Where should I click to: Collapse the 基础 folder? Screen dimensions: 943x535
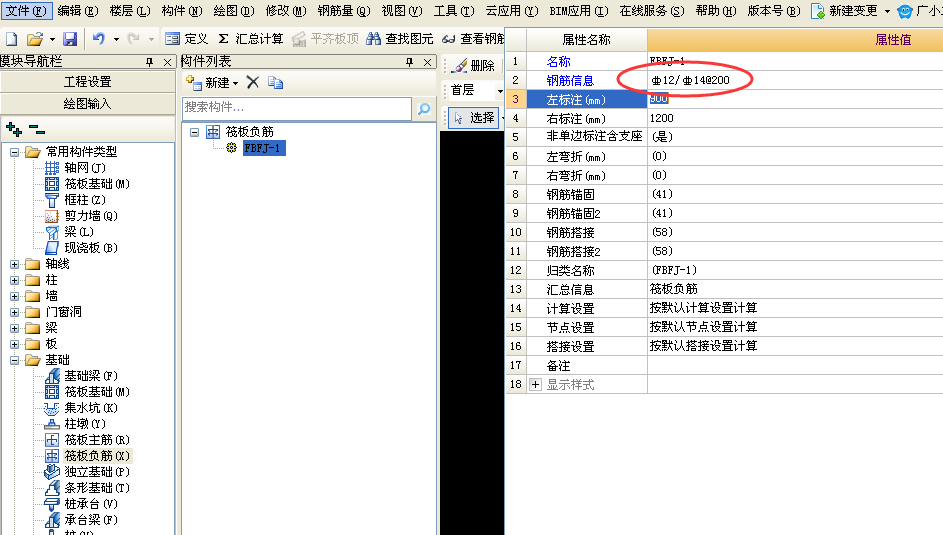click(x=14, y=360)
